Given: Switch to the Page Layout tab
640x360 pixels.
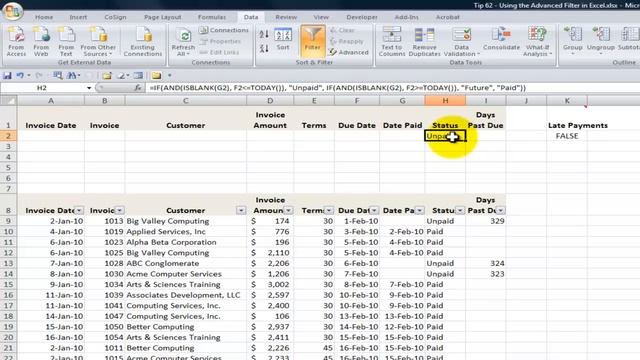Looking at the screenshot, I should [x=162, y=17].
